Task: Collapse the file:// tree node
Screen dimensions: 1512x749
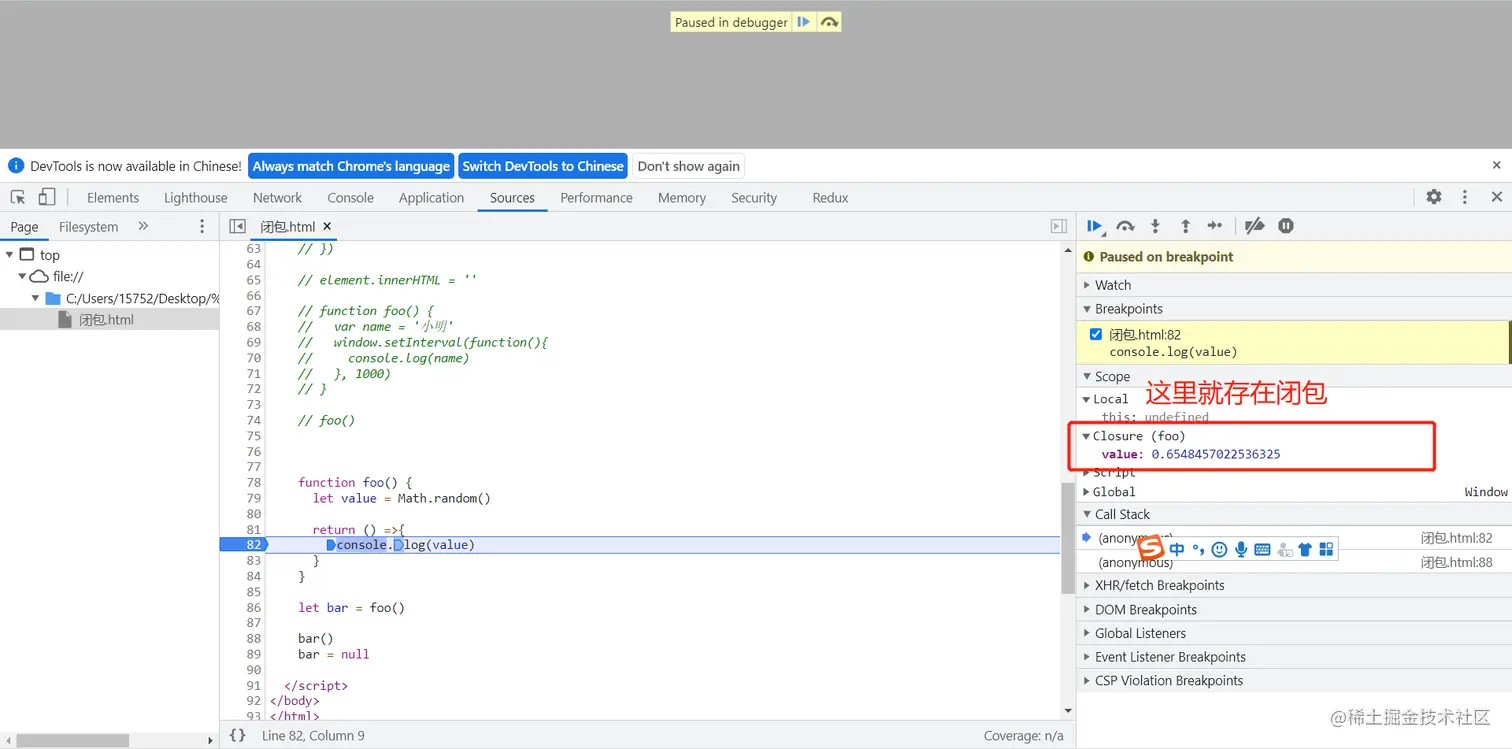Action: click(22, 276)
